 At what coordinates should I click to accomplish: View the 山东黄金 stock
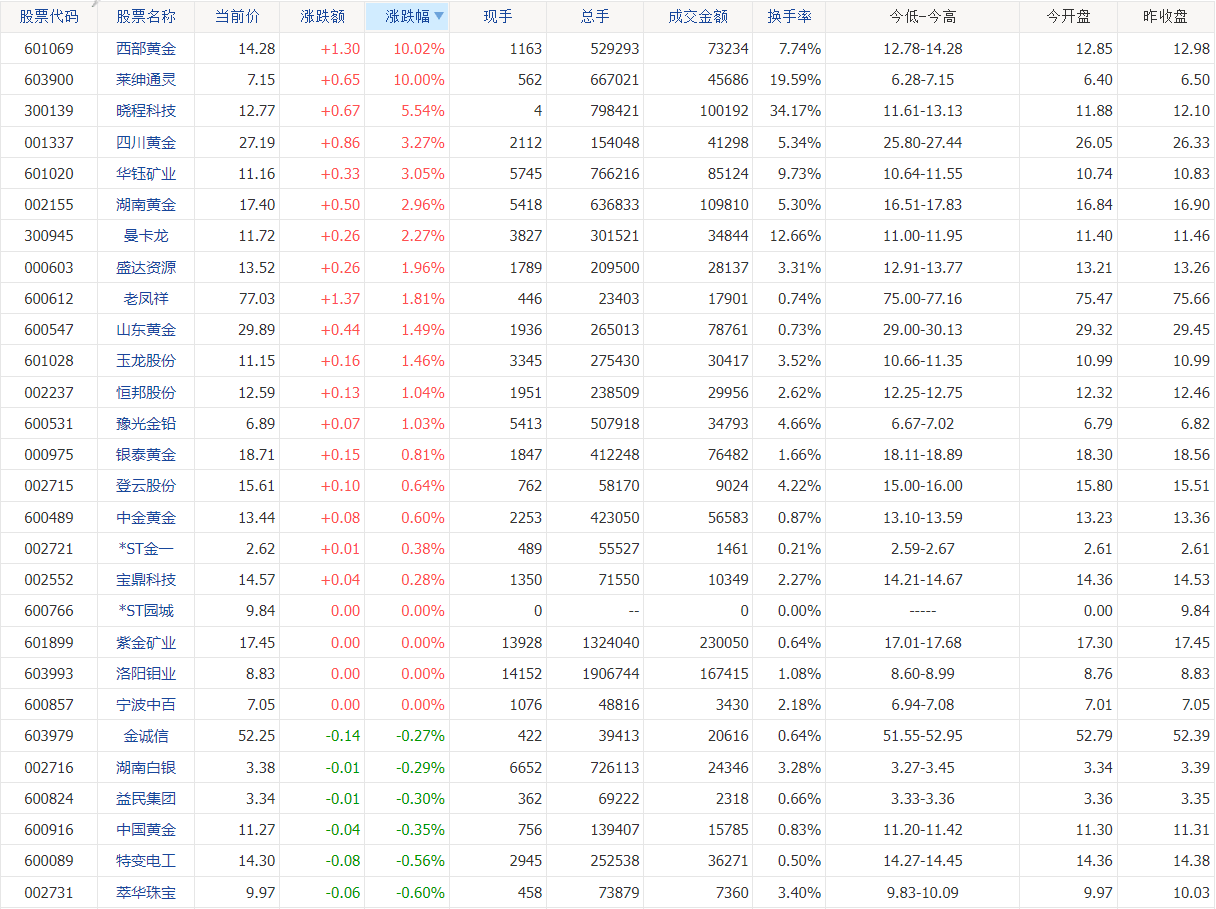(x=146, y=330)
